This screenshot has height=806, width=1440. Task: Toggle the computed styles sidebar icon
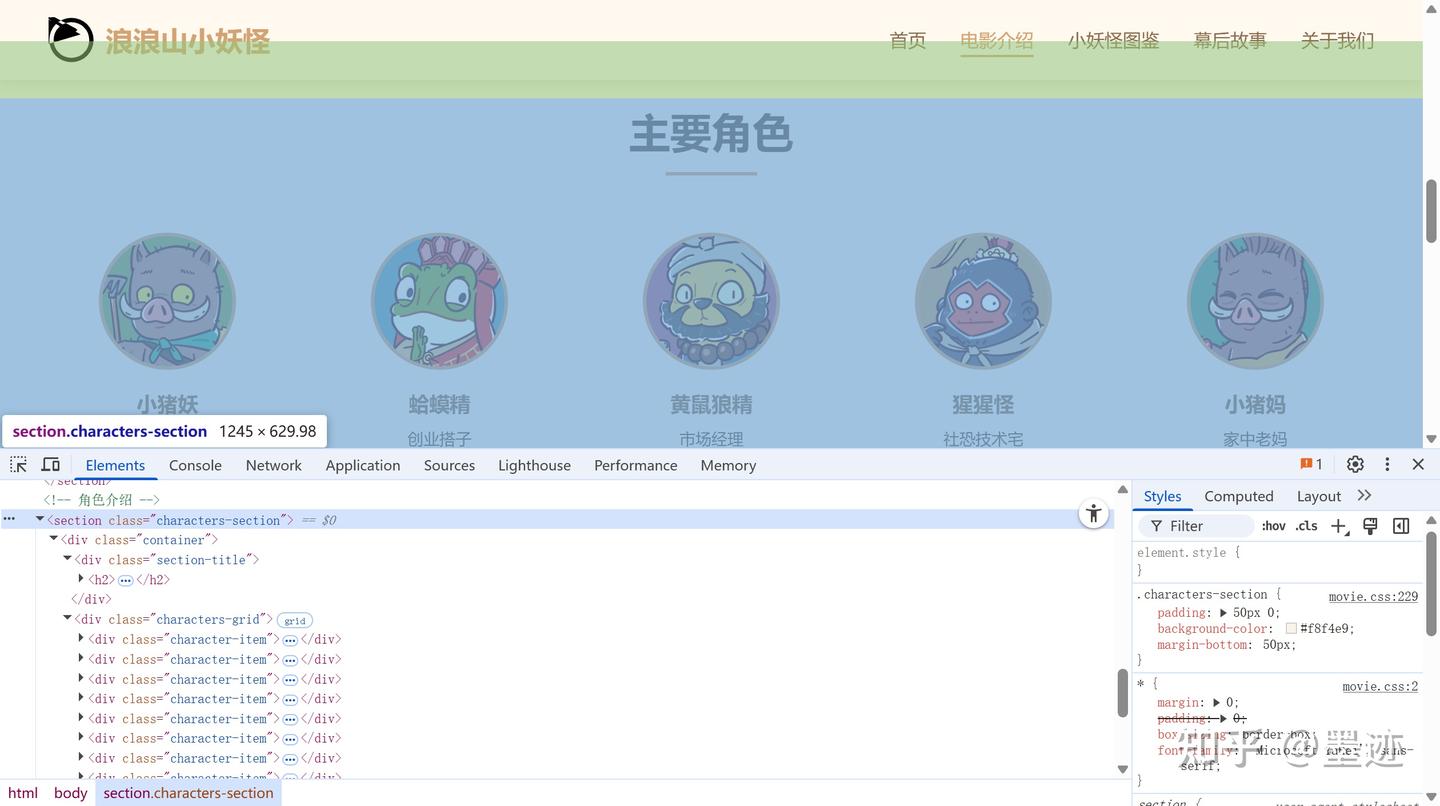click(1401, 526)
